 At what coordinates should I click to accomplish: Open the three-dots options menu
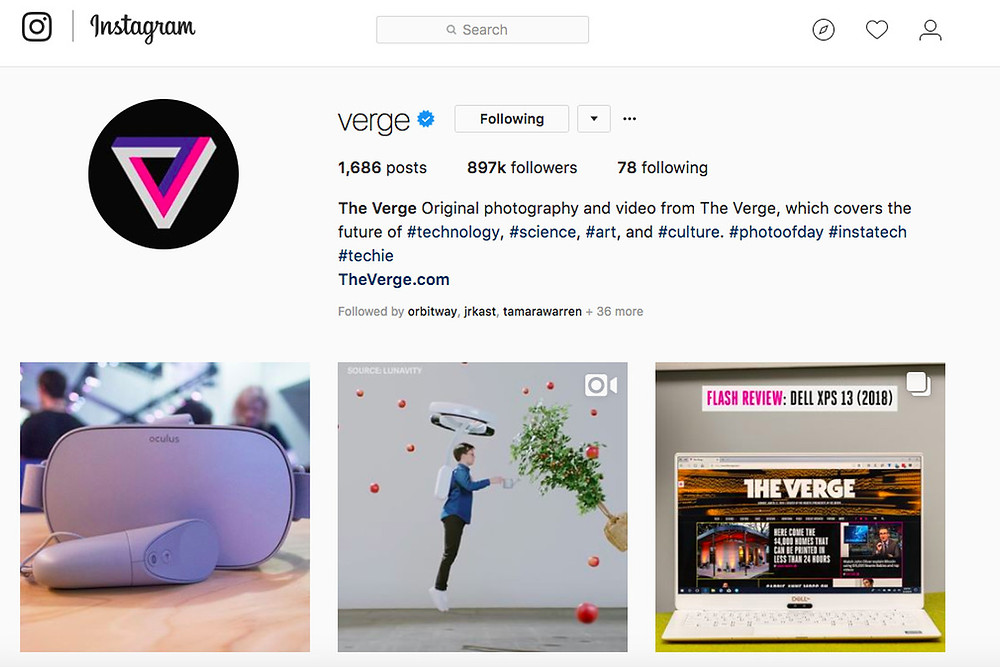[629, 119]
